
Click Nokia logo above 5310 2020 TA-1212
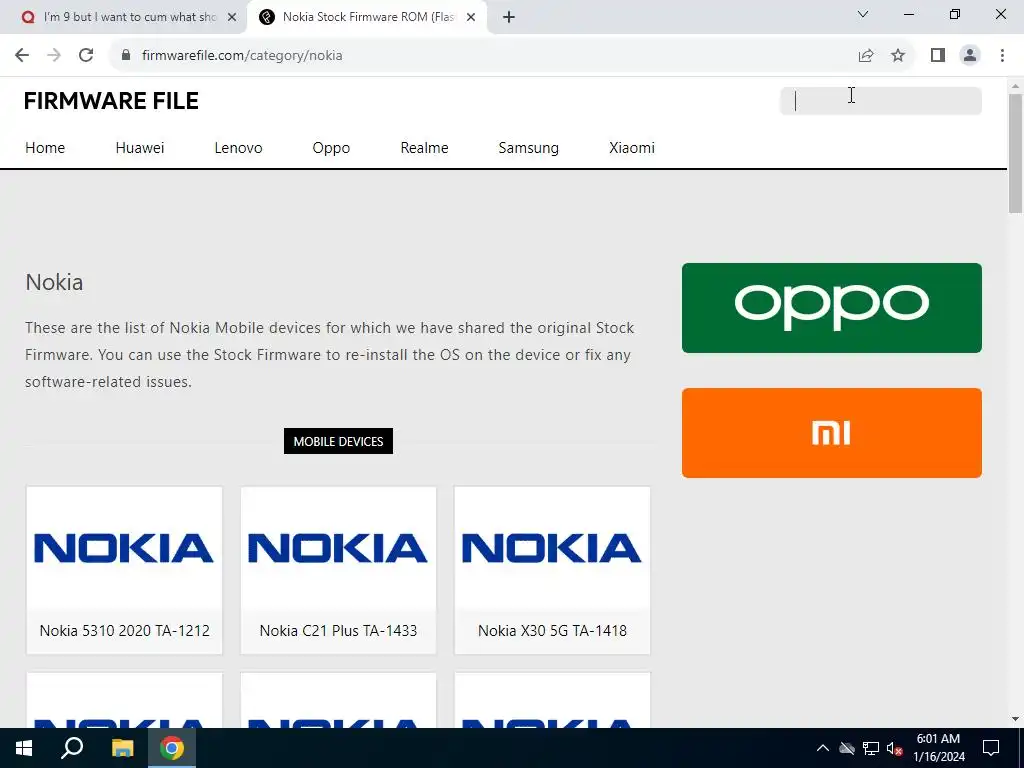pyautogui.click(x=124, y=548)
